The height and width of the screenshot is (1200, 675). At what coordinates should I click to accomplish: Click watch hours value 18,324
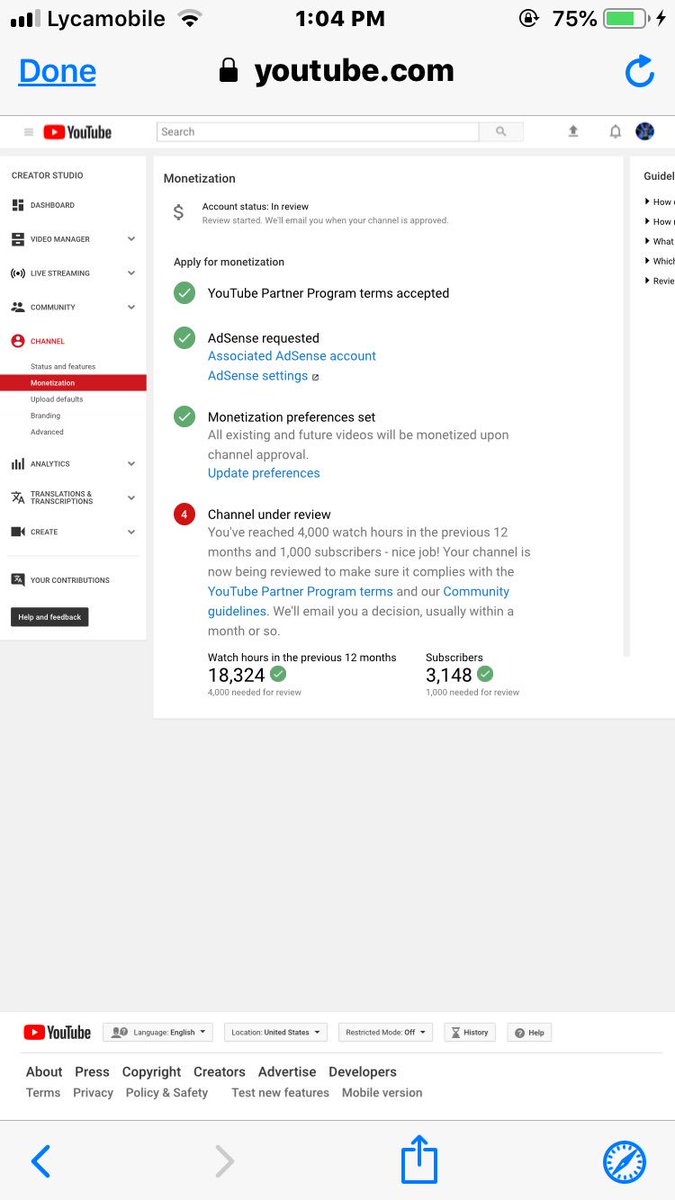pyautogui.click(x=237, y=675)
